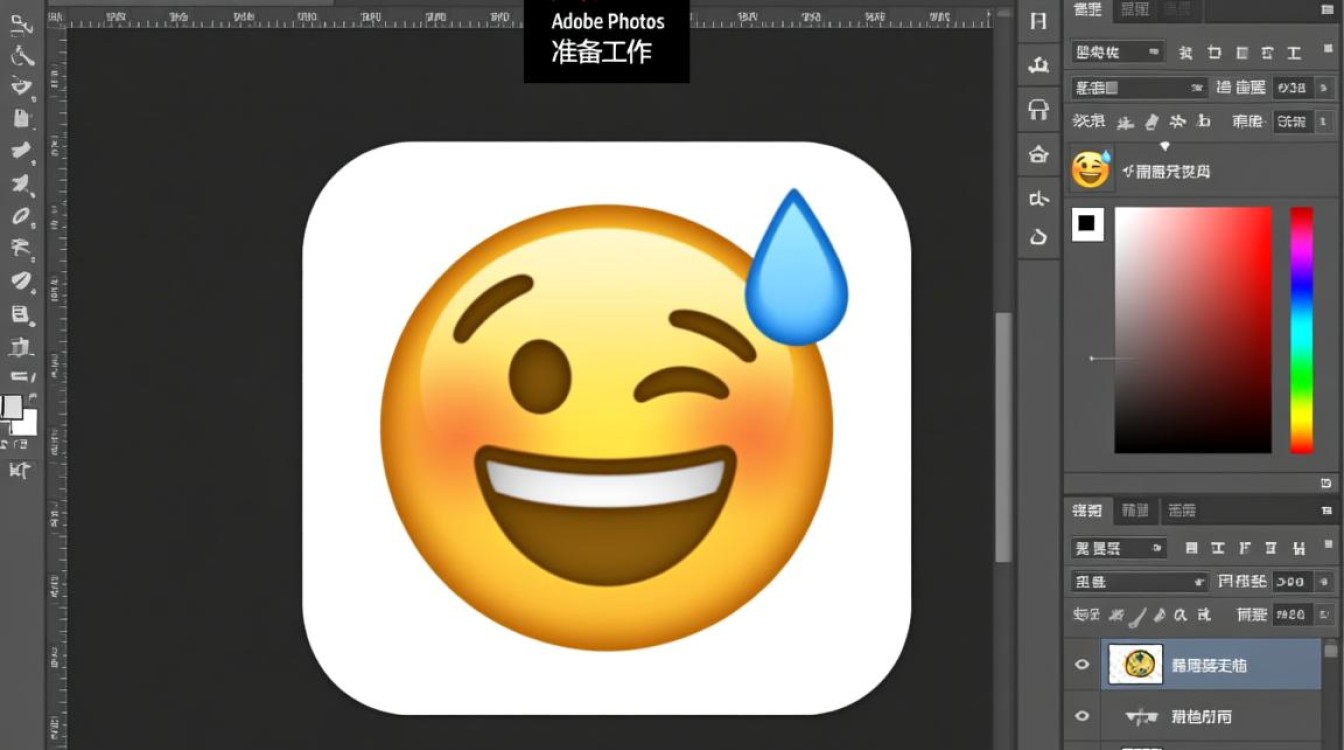Click the blue sweat drop on the emoji canvas
Screen dimensions: 1344x750
coord(796,268)
